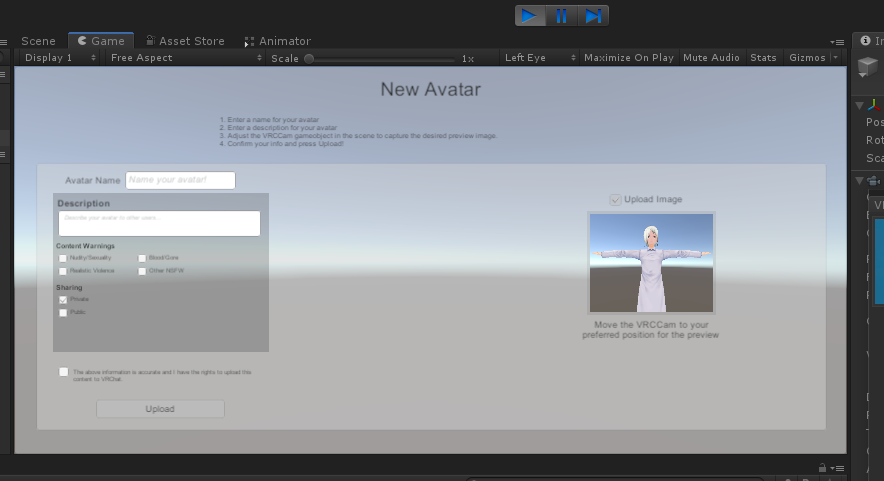Viewport: 884px width, 481px height.
Task: Open the Free Aspect dropdown
Action: coord(186,58)
